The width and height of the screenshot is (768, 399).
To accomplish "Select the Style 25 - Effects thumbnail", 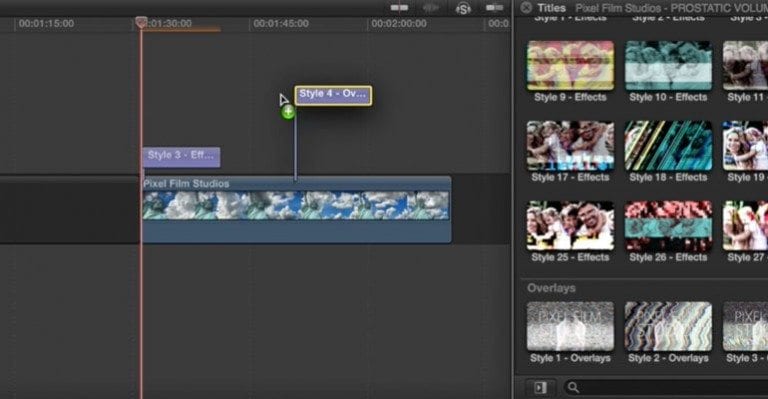I will point(570,226).
